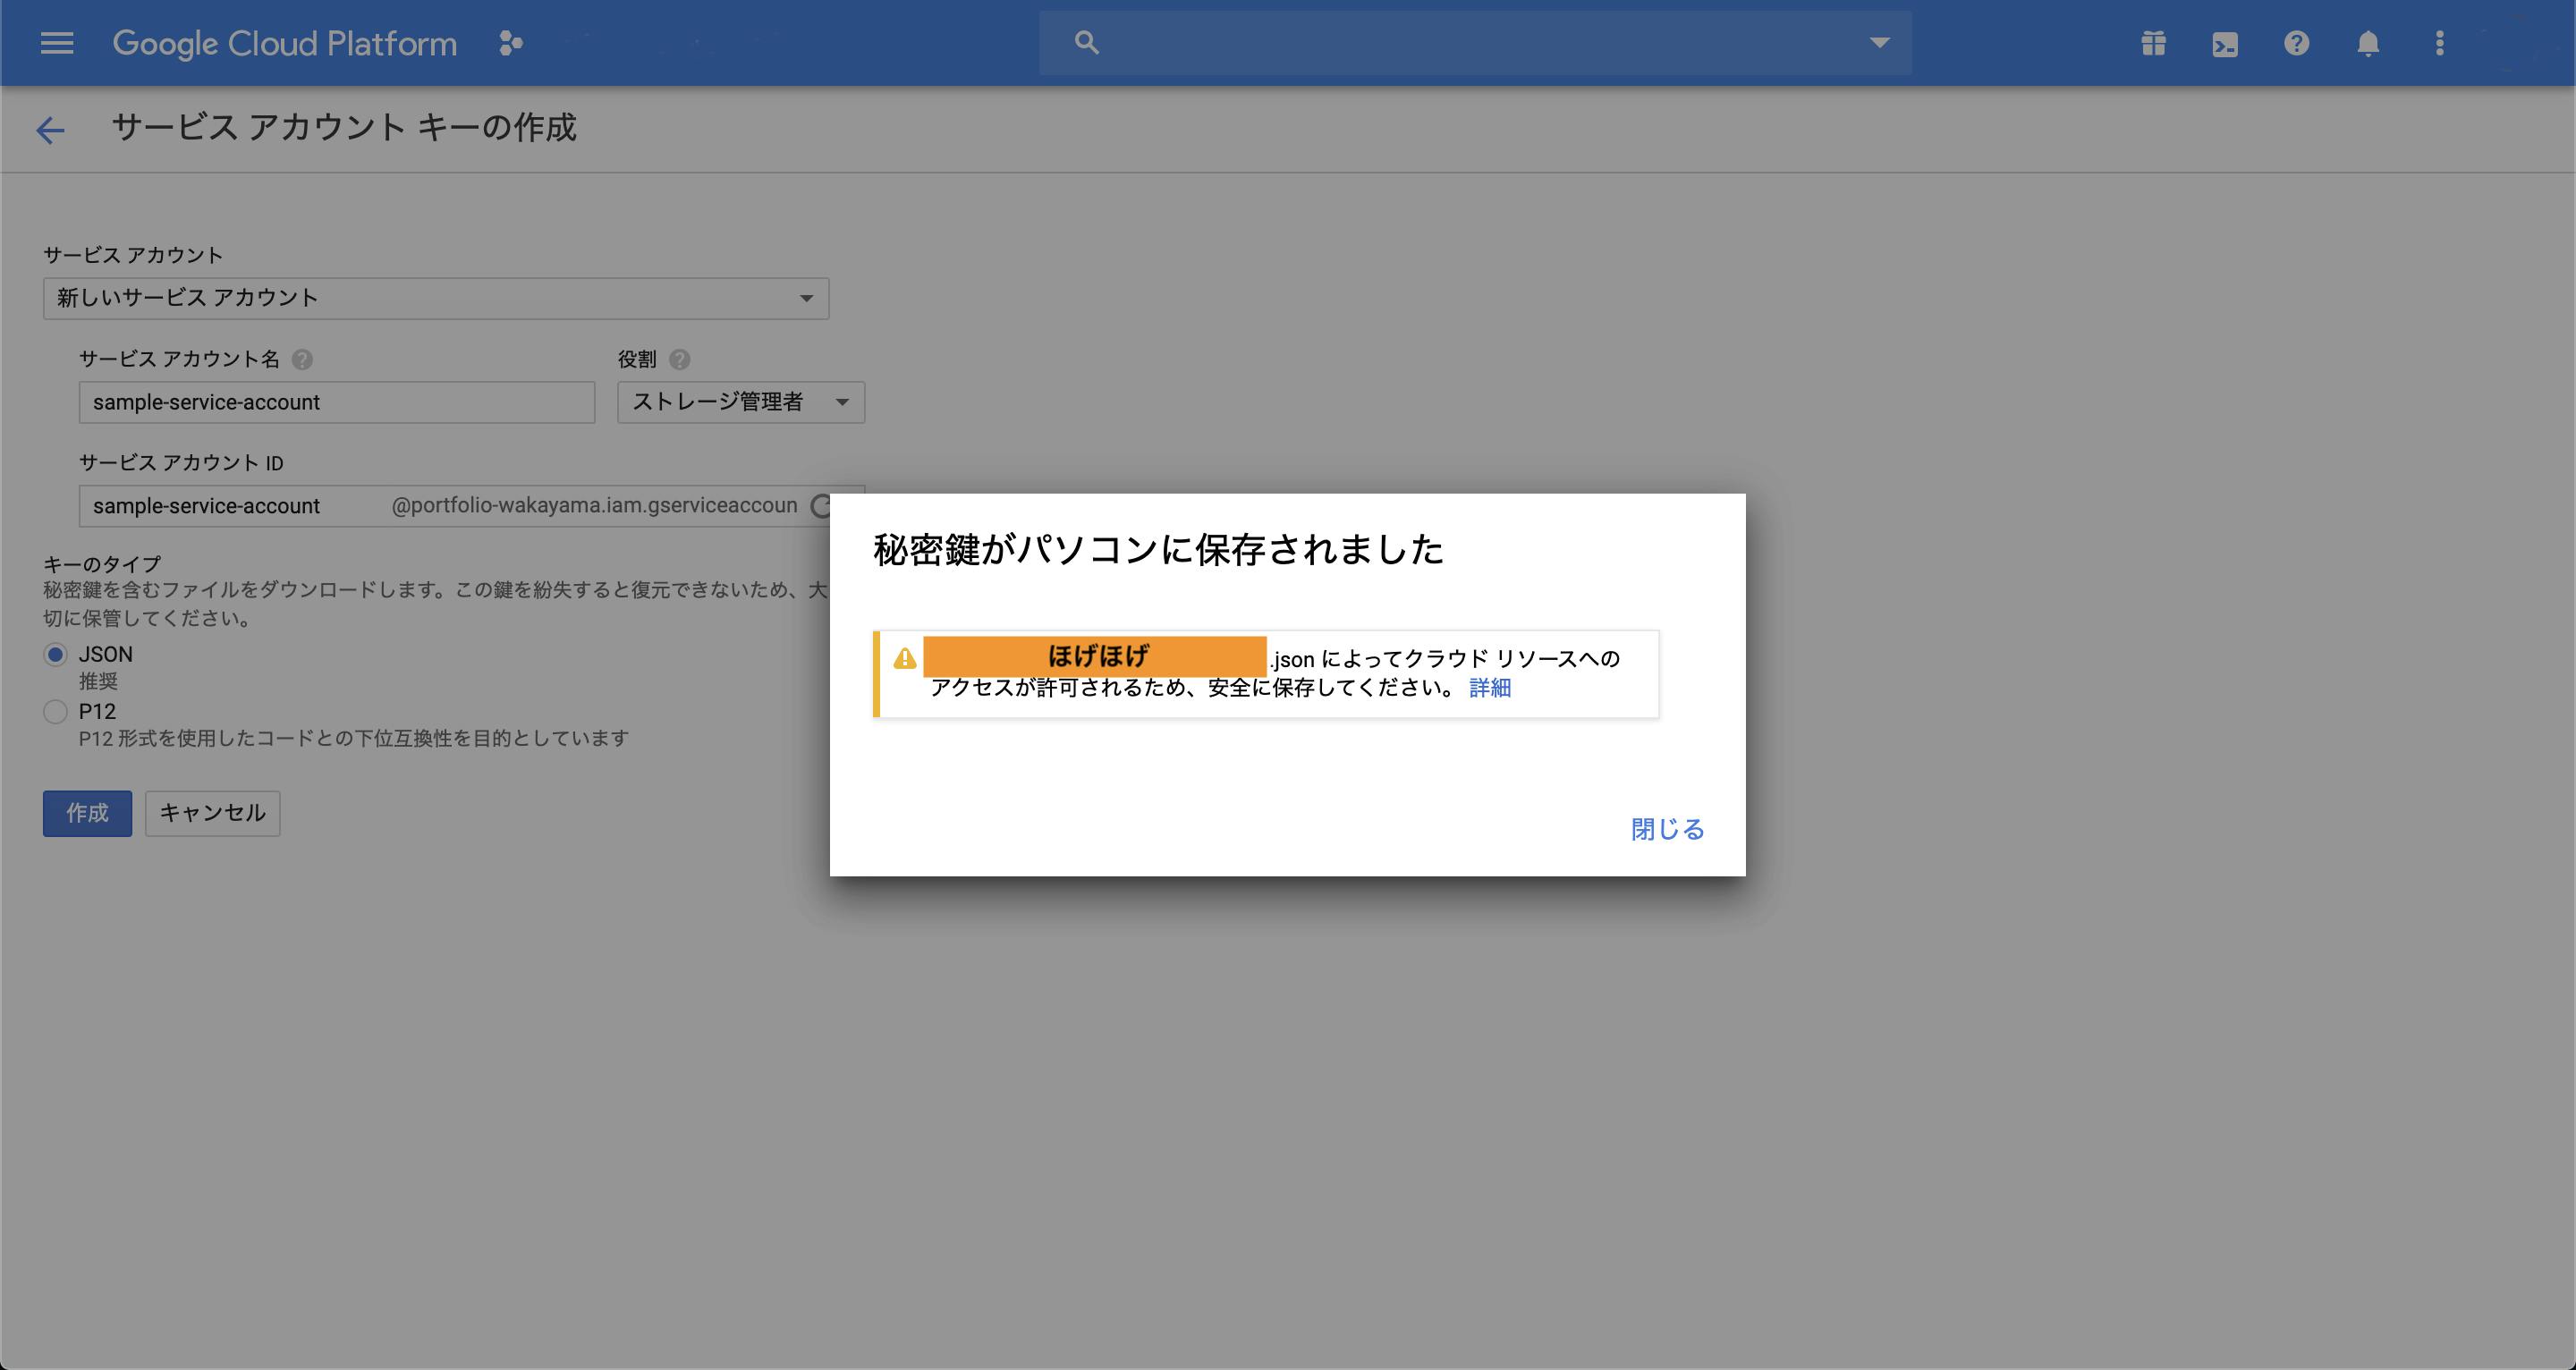Image resolution: width=2576 pixels, height=1370 pixels.
Task: Click help icon beside 役割 label
Action: pyautogui.click(x=680, y=360)
